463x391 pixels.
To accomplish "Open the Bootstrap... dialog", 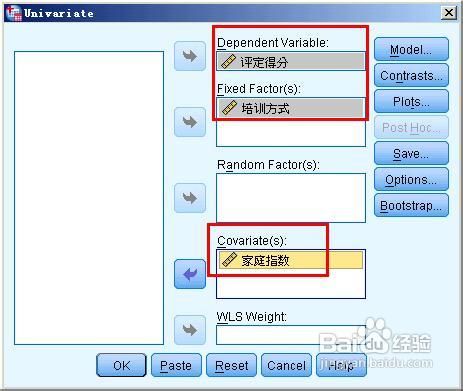I will click(411, 205).
